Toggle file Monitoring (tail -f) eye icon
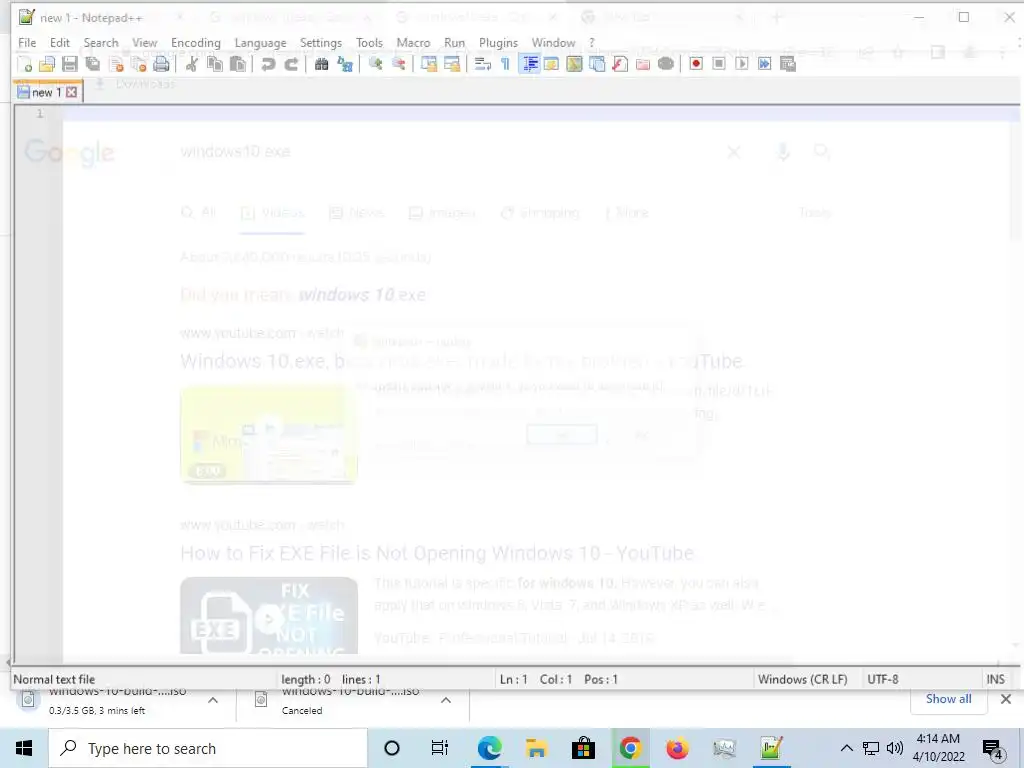This screenshot has height=768, width=1024. coord(665,64)
